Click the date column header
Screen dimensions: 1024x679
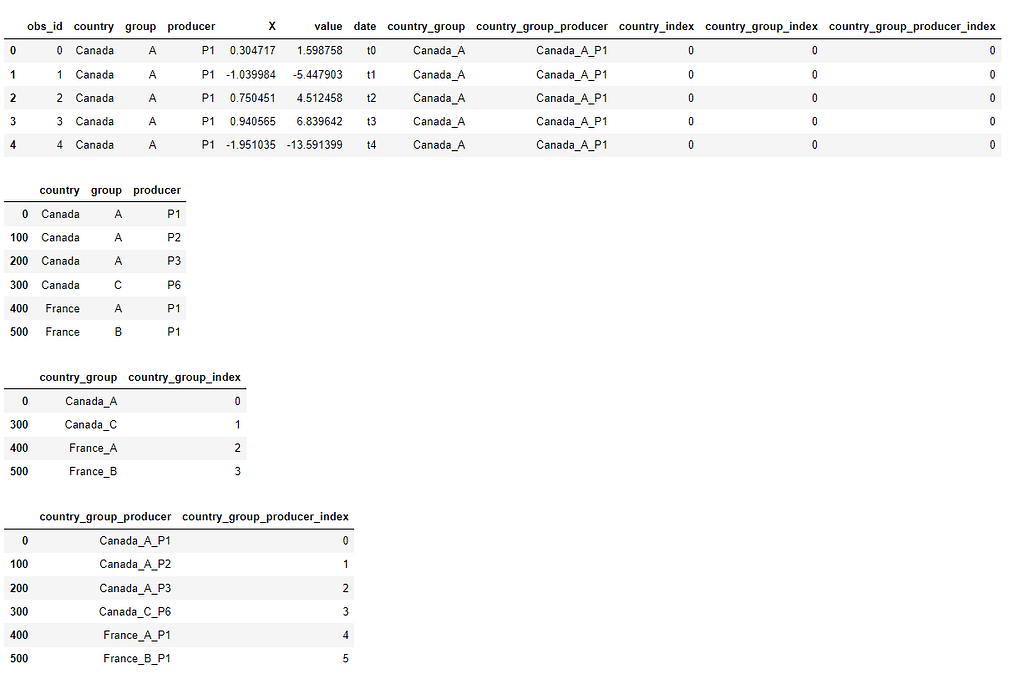[x=364, y=26]
